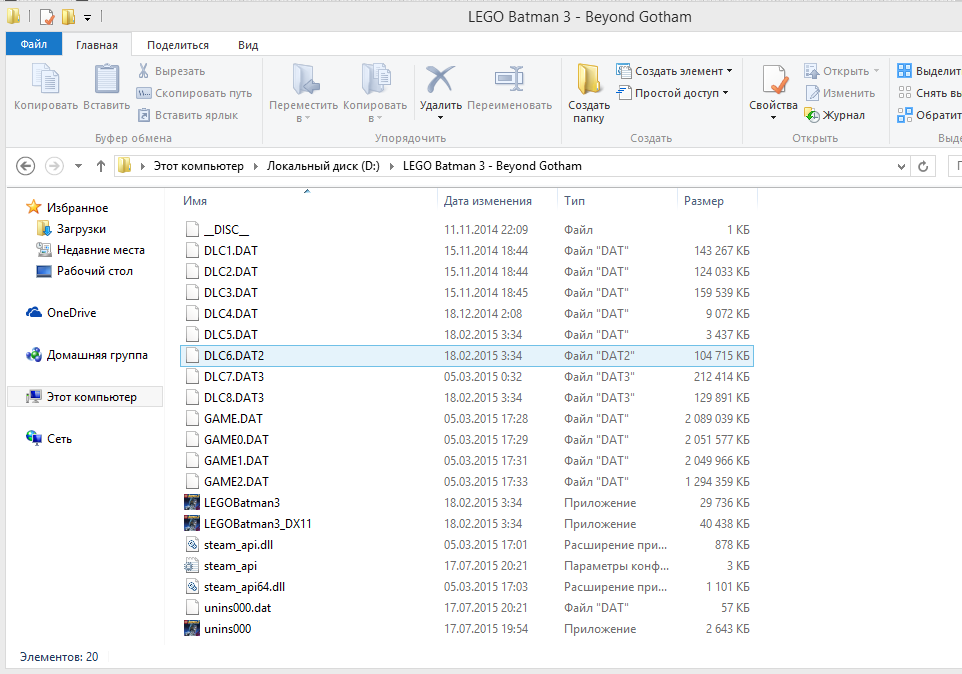Click the Удалить red X icon

click(440, 81)
